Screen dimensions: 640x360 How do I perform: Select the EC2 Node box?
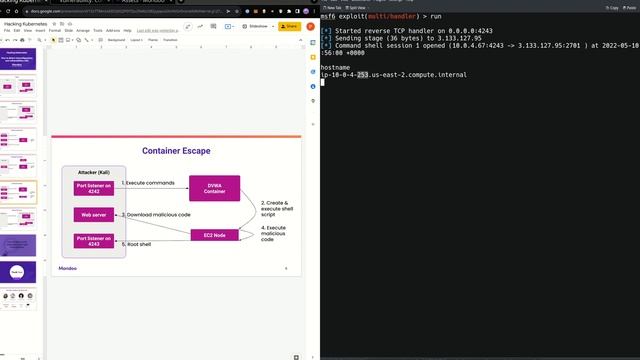tap(215, 235)
